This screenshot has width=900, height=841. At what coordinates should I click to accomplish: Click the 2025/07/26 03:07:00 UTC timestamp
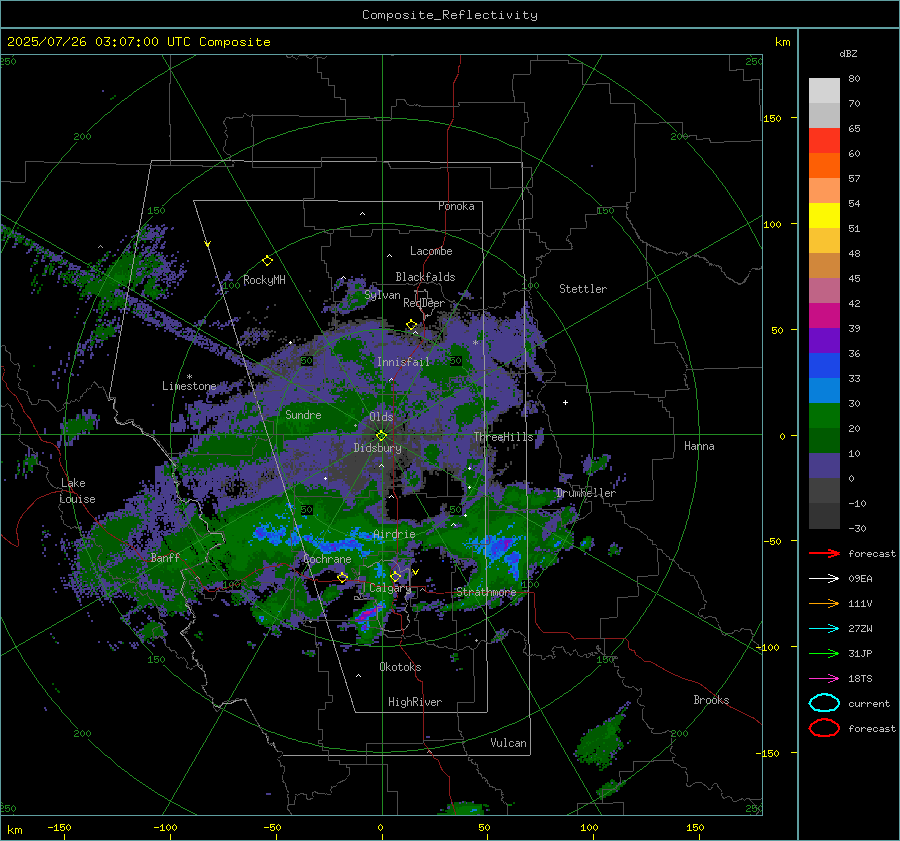point(98,42)
